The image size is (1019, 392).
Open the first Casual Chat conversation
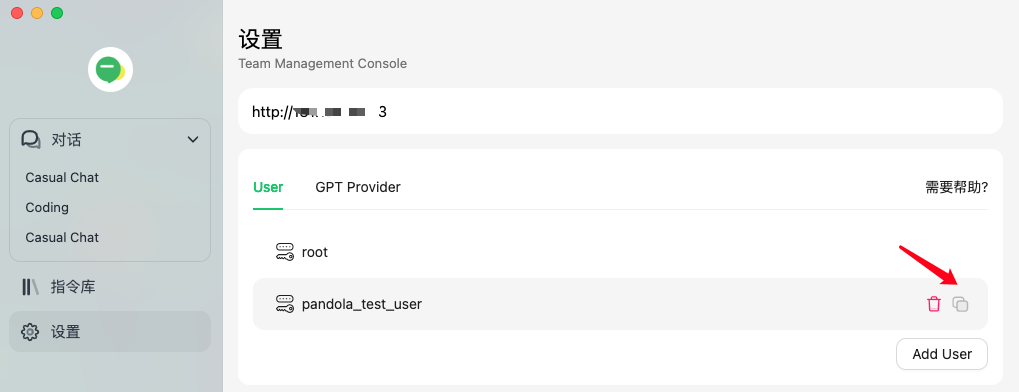pos(62,177)
